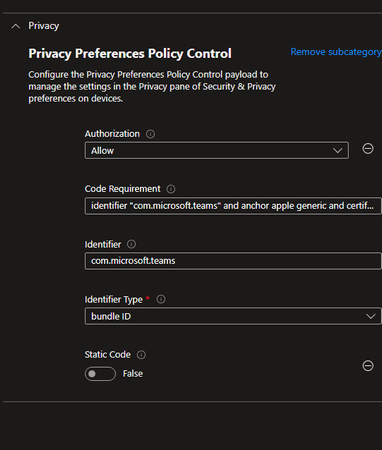Click the Privacy Preferences Policy Control heading
Image resolution: width=382 pixels, height=450 pixels.
click(x=130, y=53)
